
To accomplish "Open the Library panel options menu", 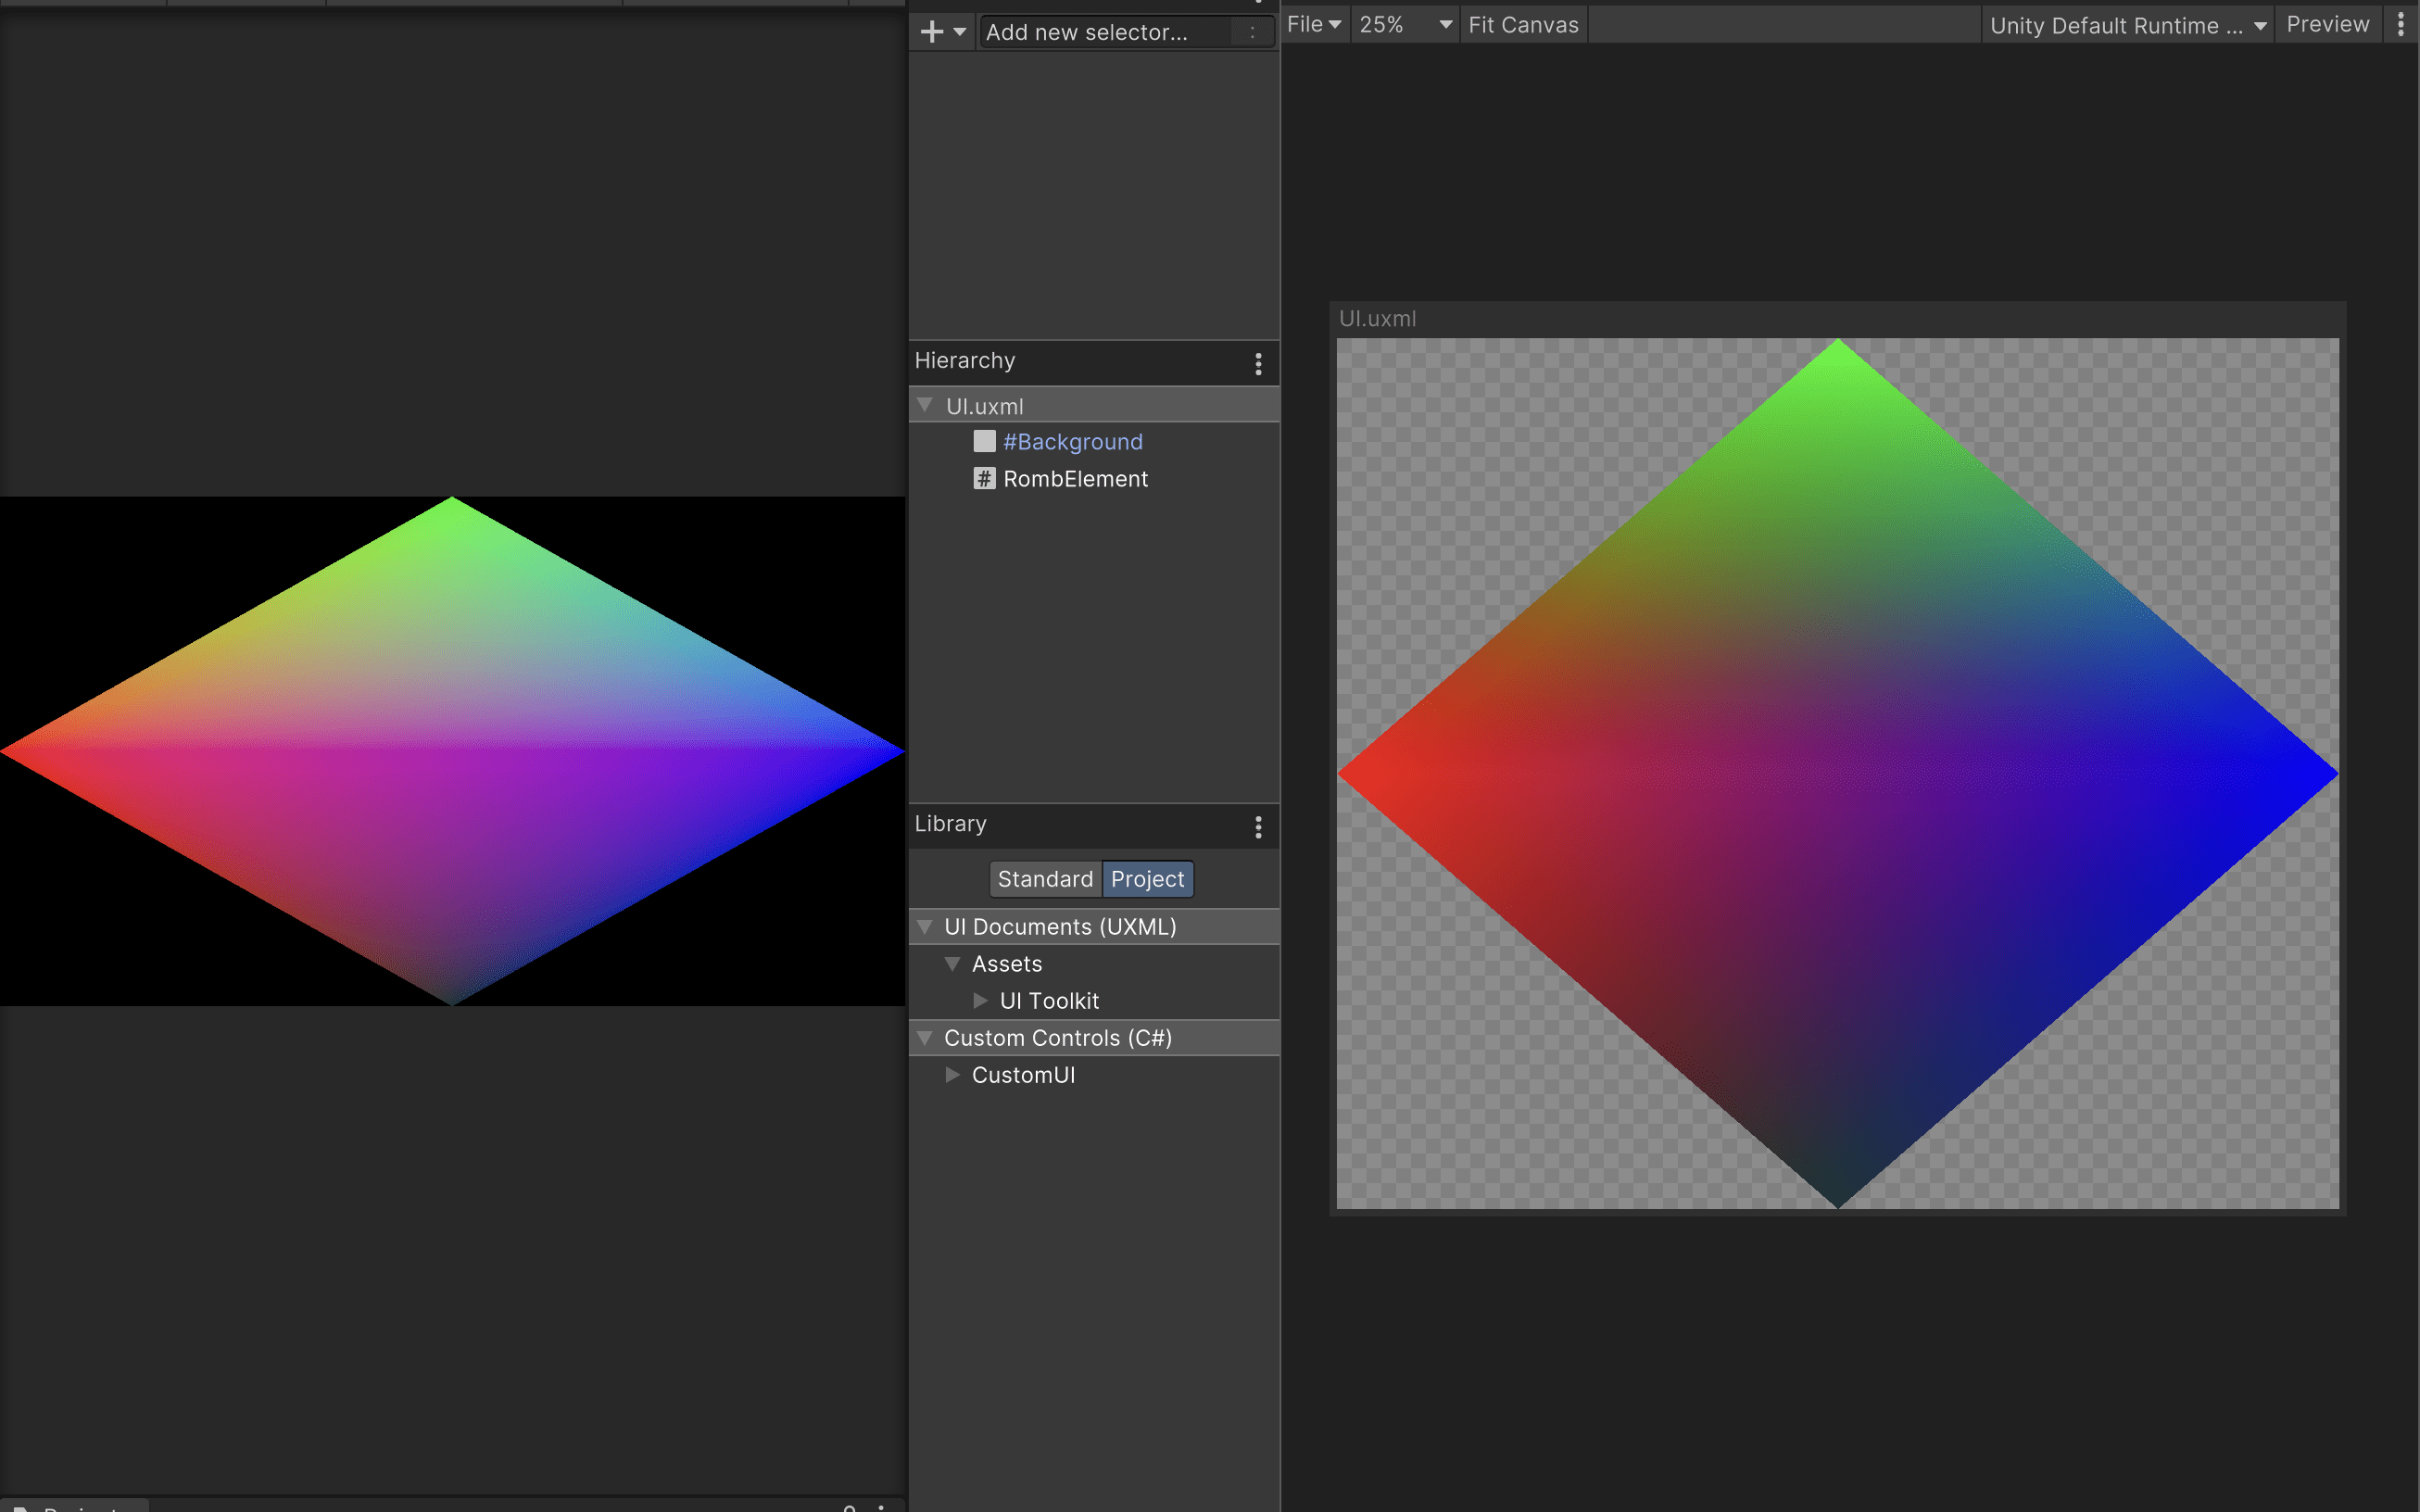I will click(x=1258, y=826).
